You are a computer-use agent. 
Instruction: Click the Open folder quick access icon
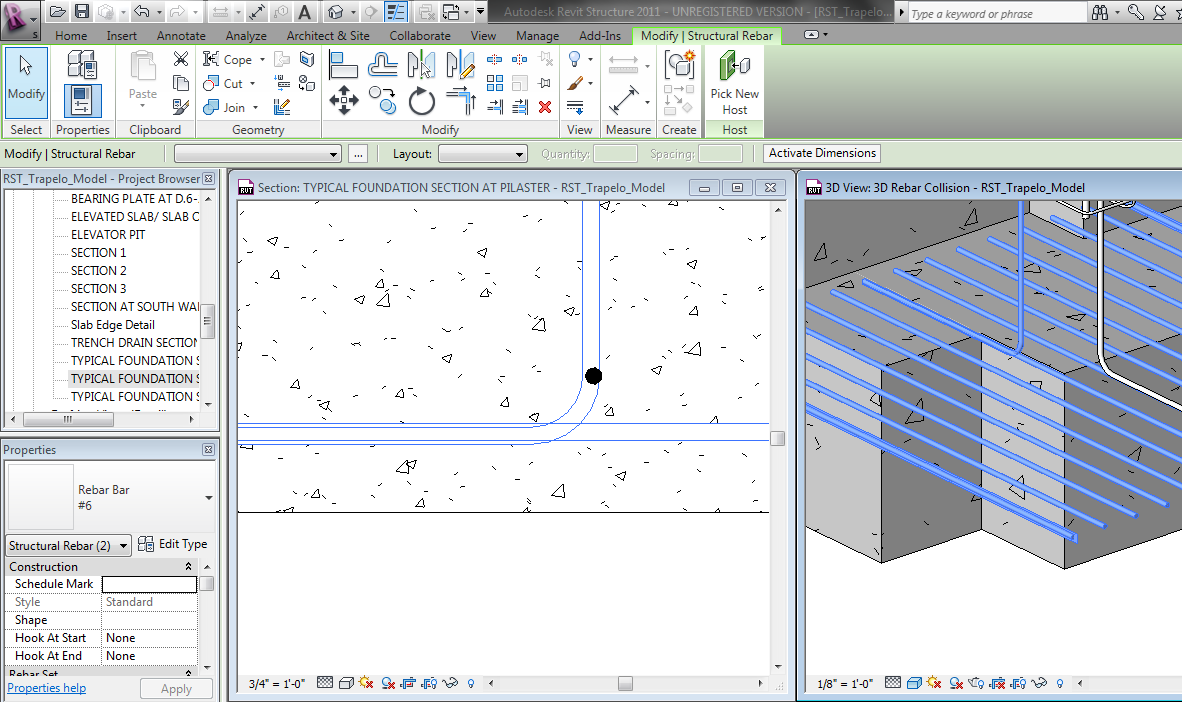pos(58,11)
